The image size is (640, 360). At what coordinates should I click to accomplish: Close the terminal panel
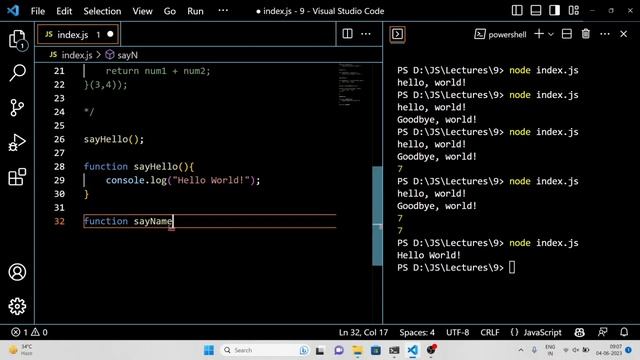tap(623, 34)
